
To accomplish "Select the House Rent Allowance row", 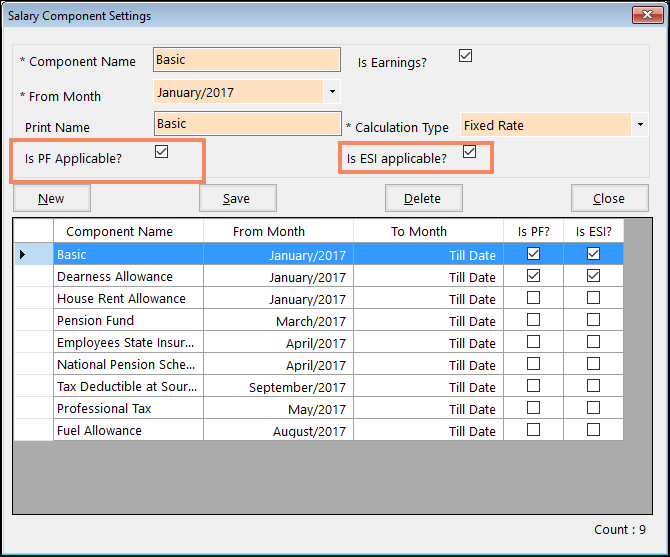I will click(x=319, y=298).
